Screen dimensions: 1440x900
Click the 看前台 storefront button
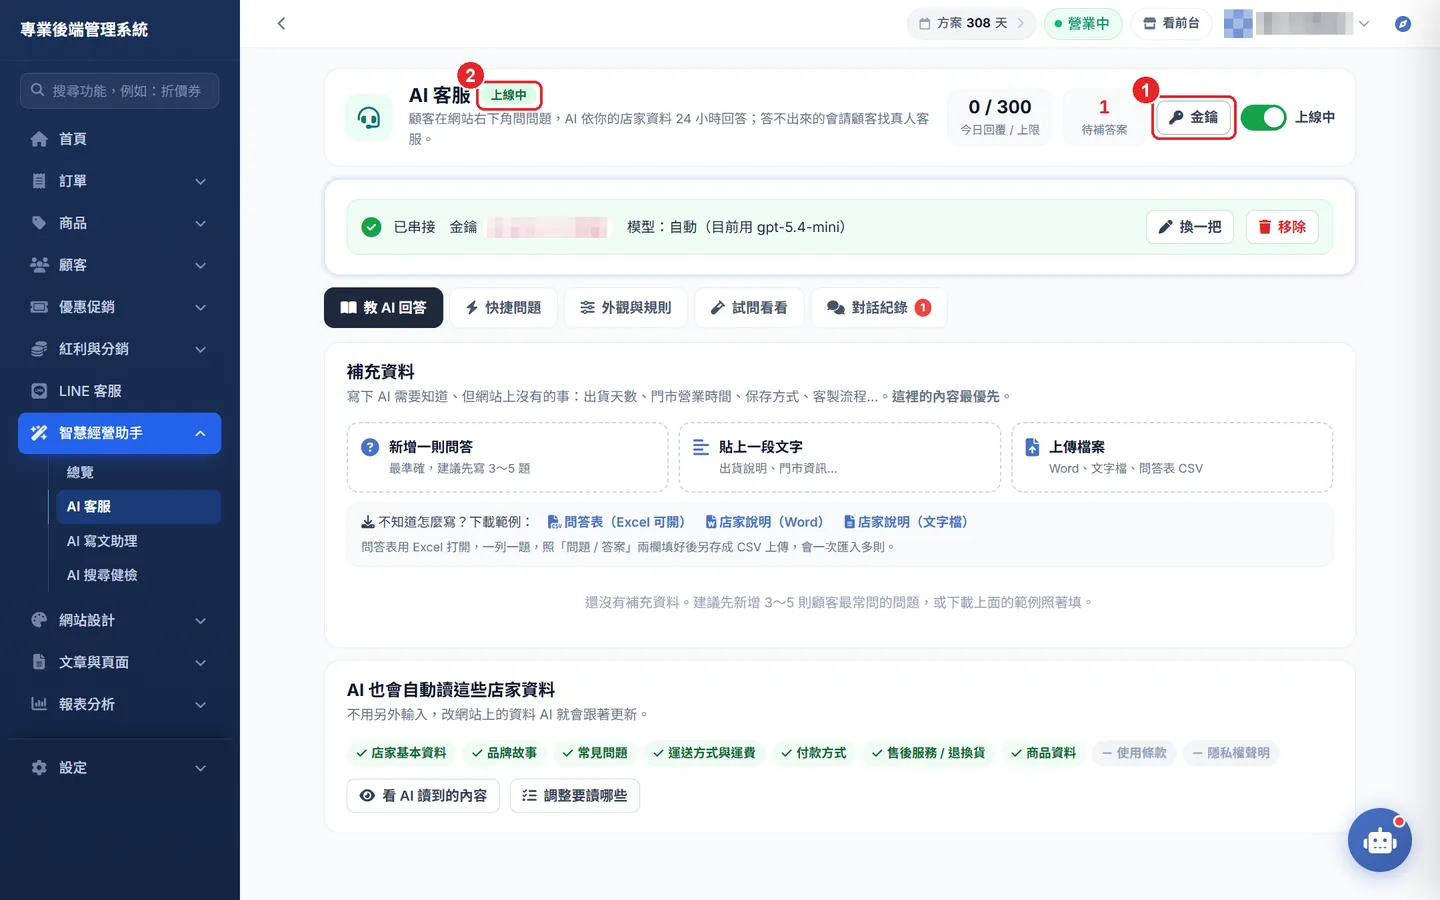(1171, 23)
